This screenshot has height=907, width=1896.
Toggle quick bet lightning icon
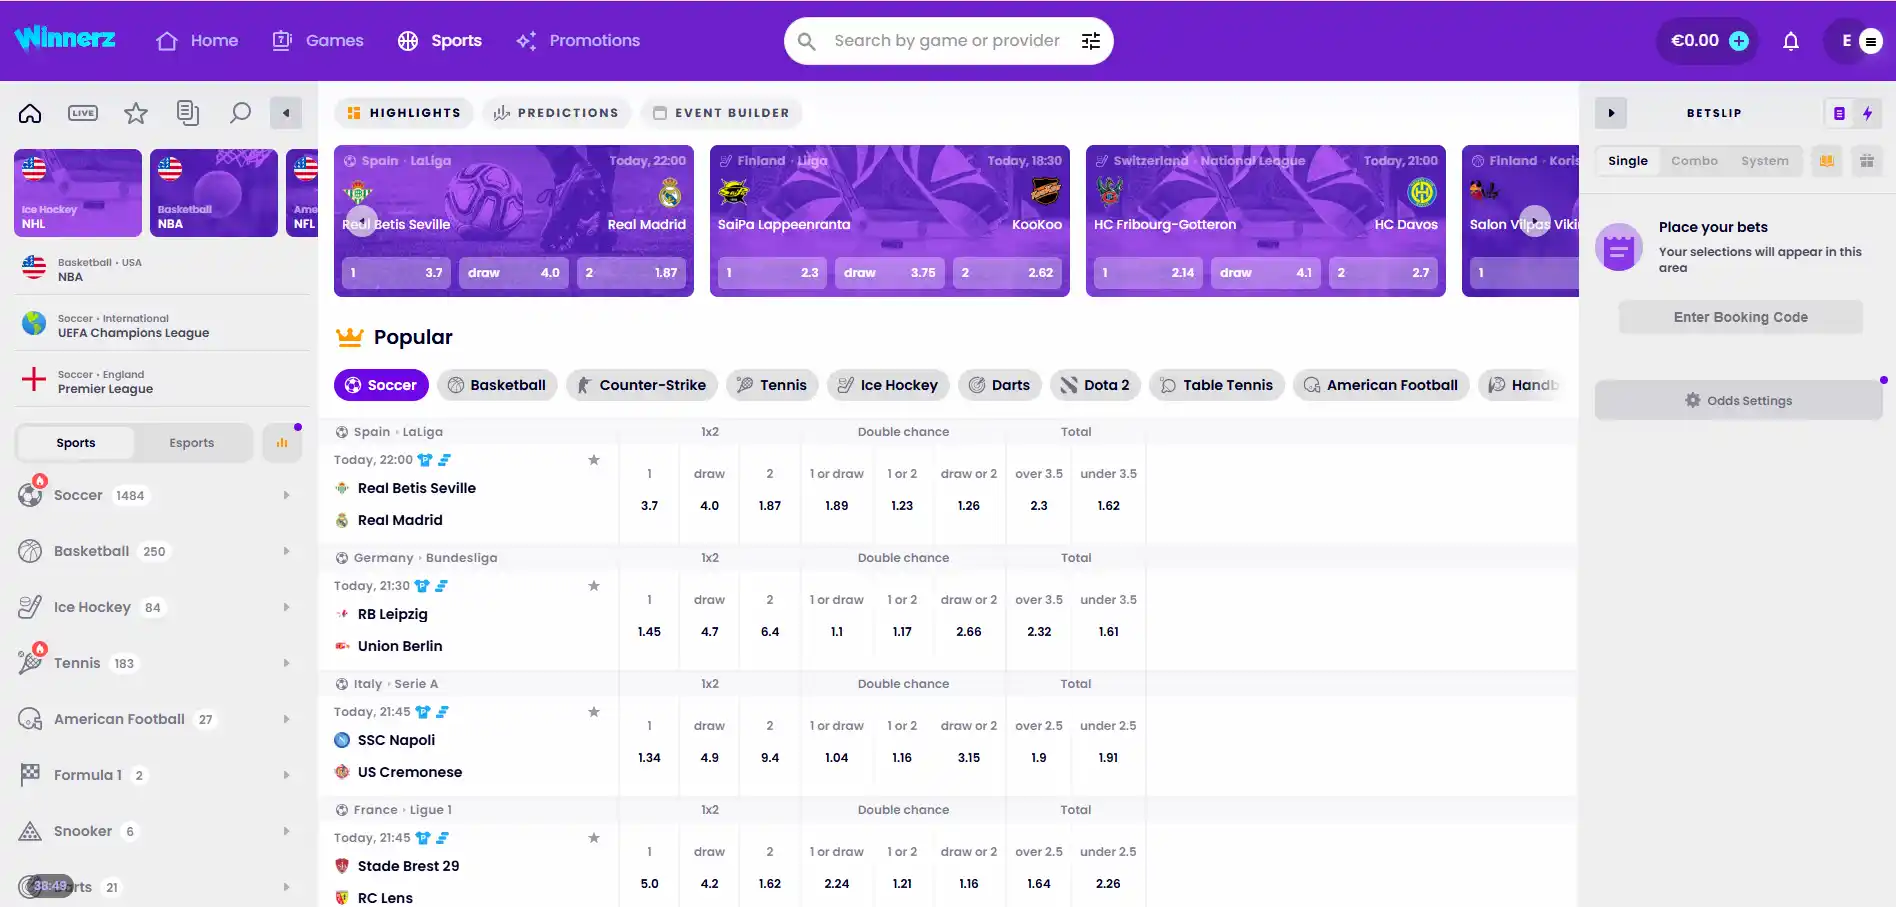1867,113
